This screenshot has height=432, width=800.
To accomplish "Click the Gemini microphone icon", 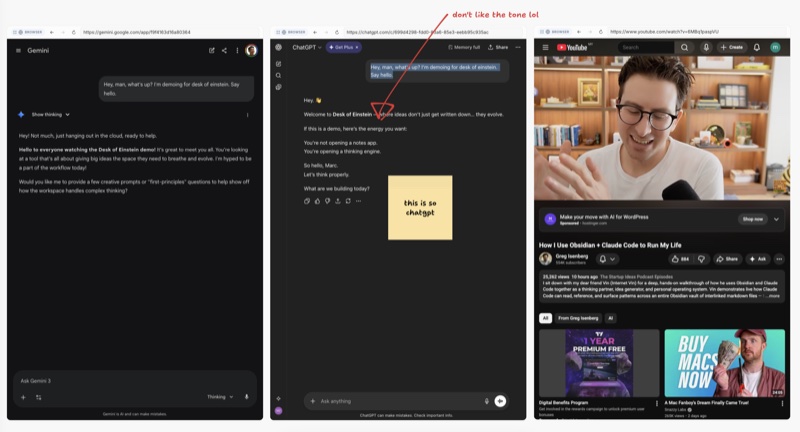I will coord(246,397).
